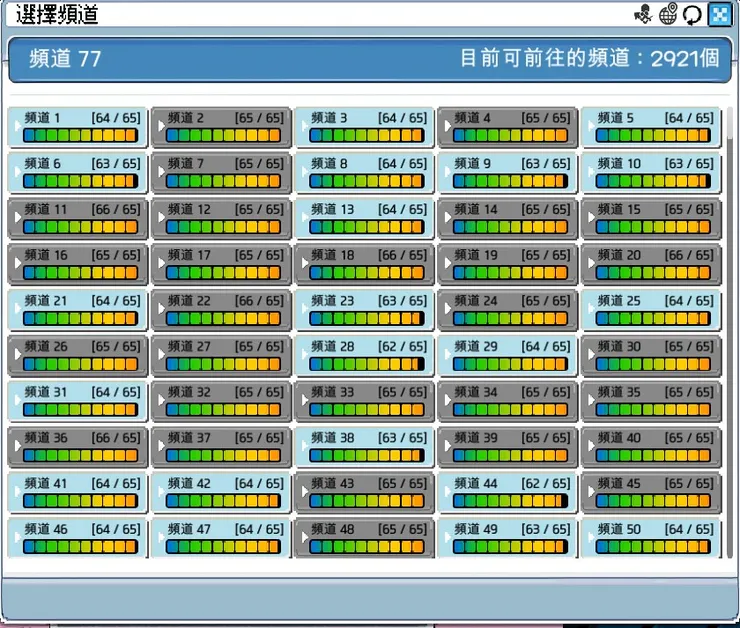Click full 頻道 14

click(x=508, y=218)
